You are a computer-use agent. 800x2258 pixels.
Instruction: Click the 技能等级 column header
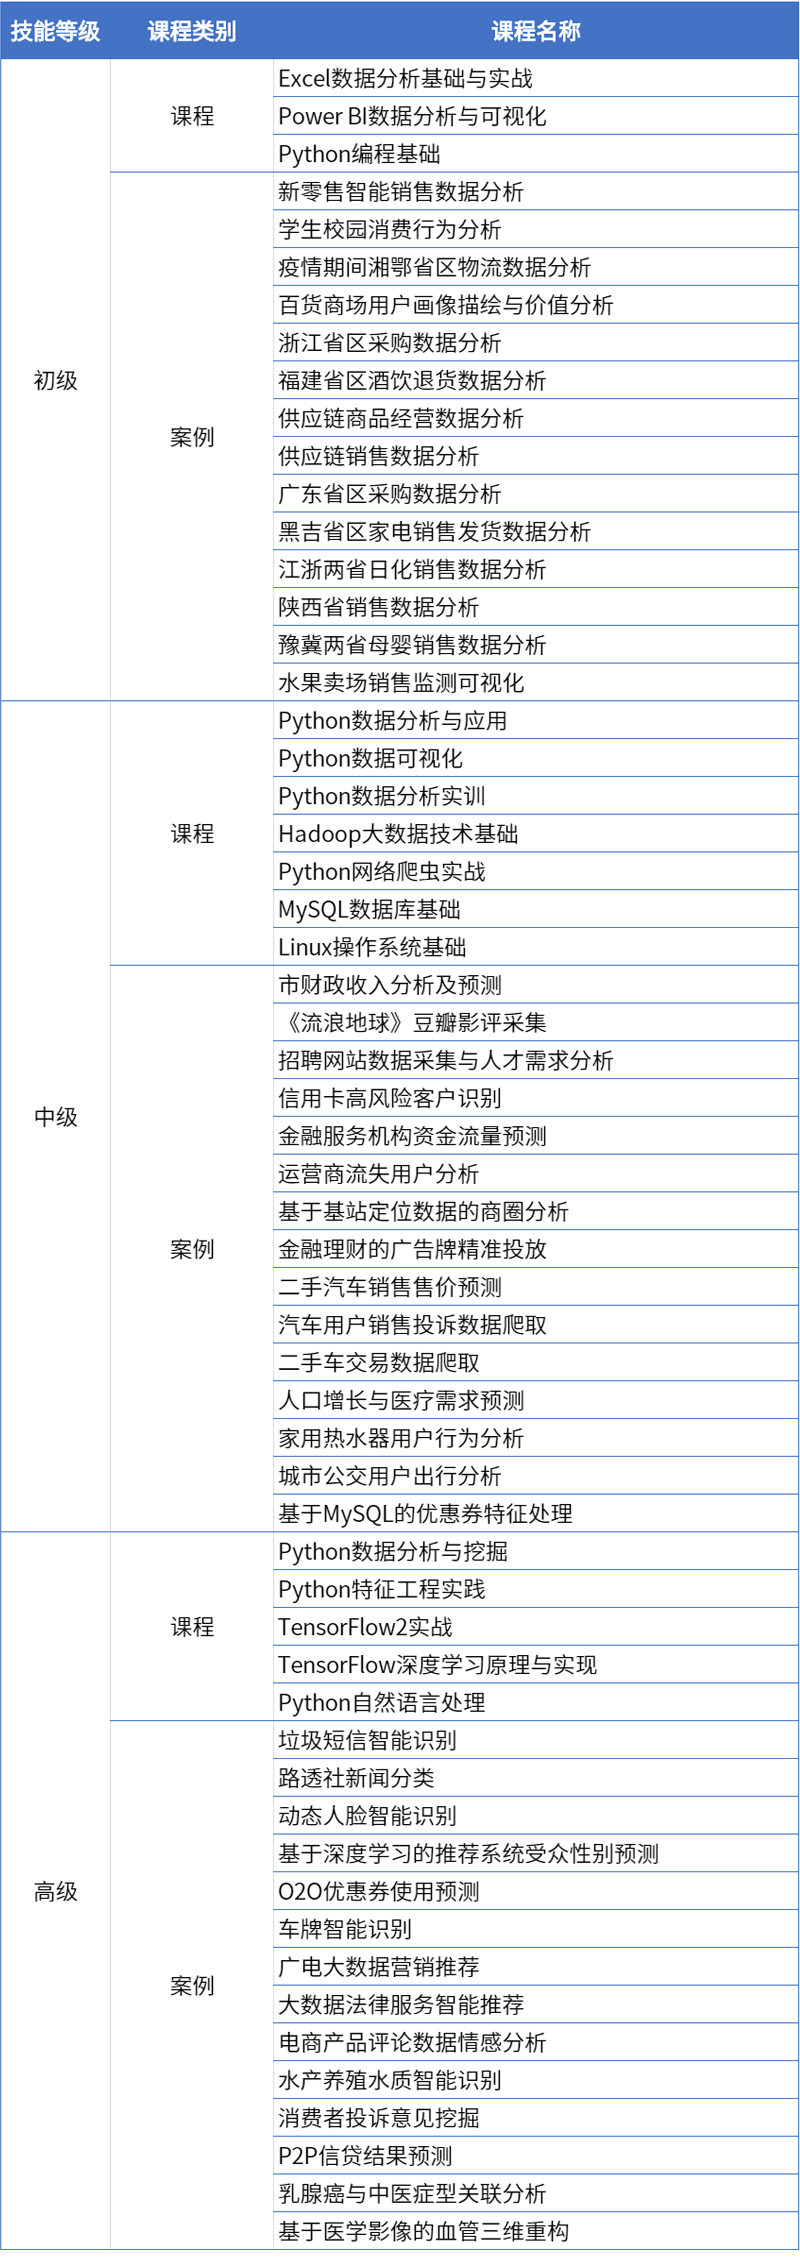point(55,31)
